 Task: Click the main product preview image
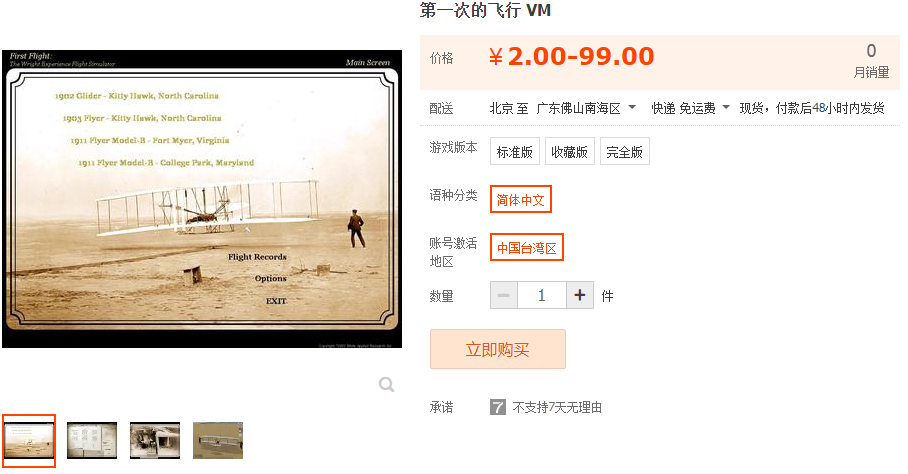[x=202, y=199]
